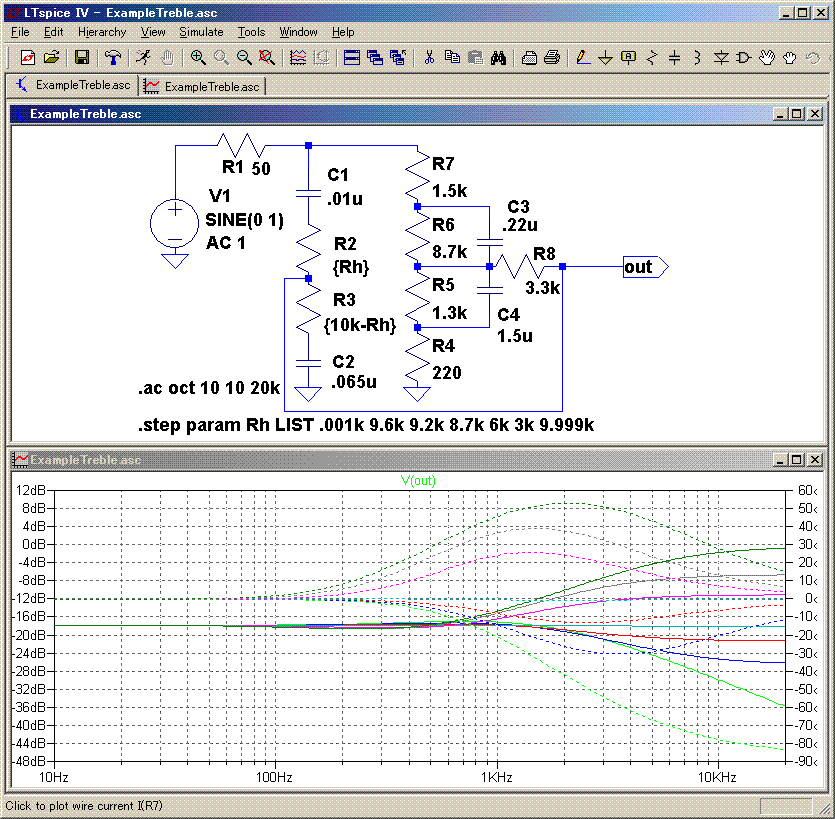835x819 pixels.
Task: Switch to the ExampleTreble.asc schematic tab
Action: tap(73, 85)
